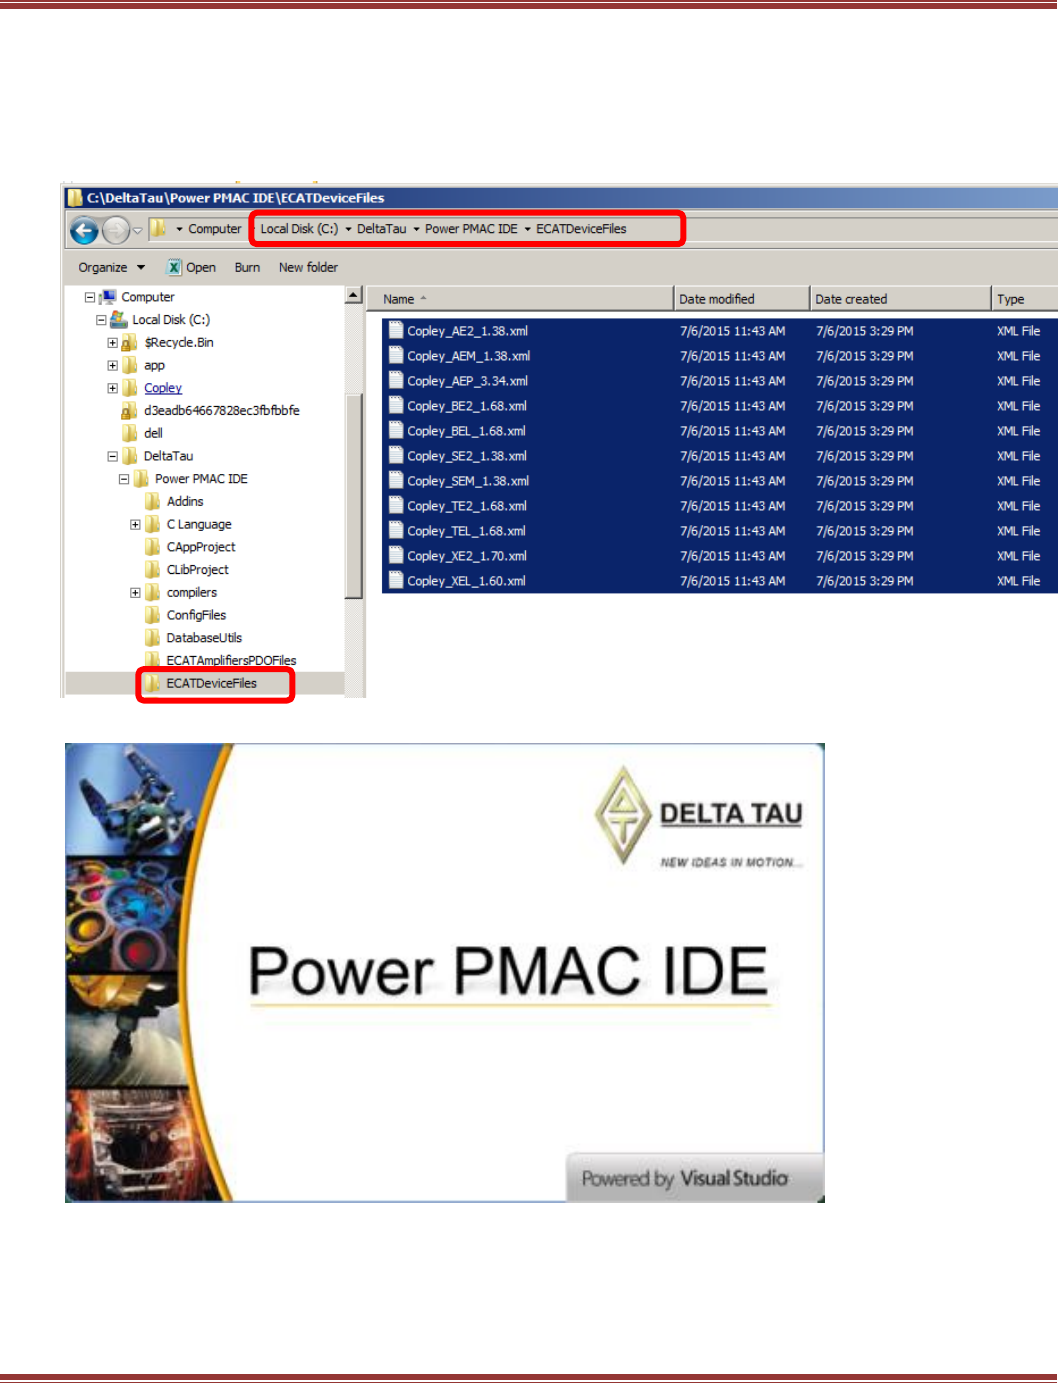The width and height of the screenshot is (1058, 1383).
Task: Expand the $Recycle.Bin folder node
Action: coord(113,343)
